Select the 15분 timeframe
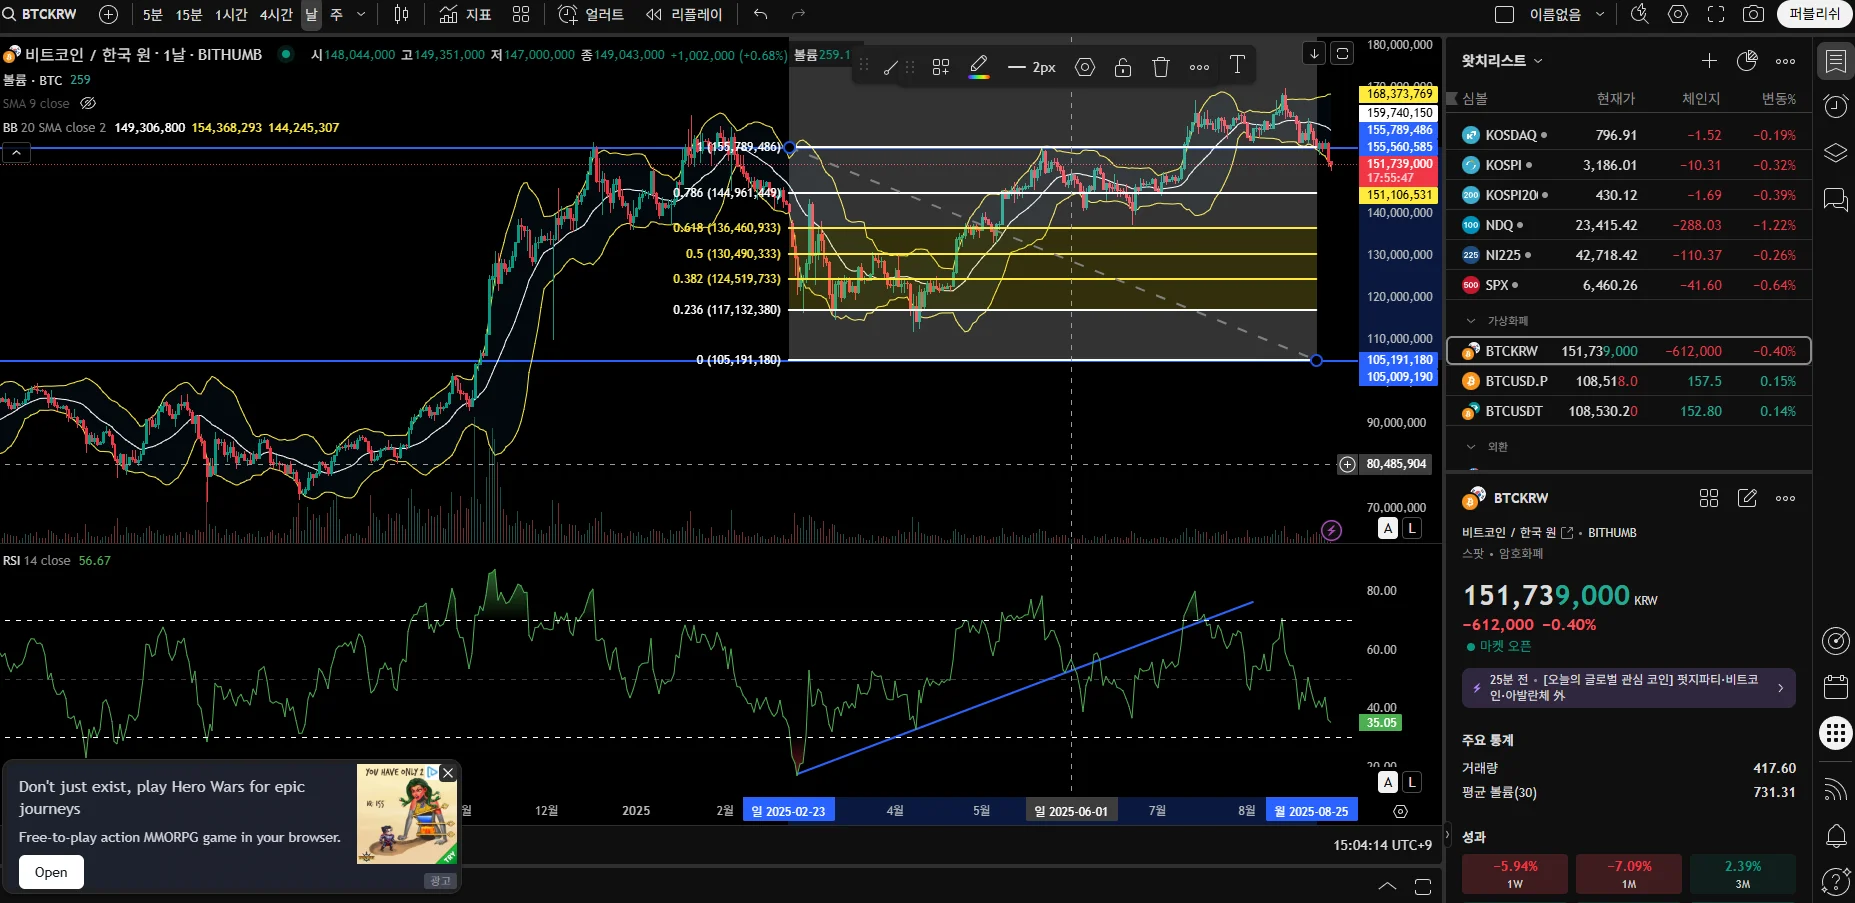The height and width of the screenshot is (903, 1855). click(188, 14)
